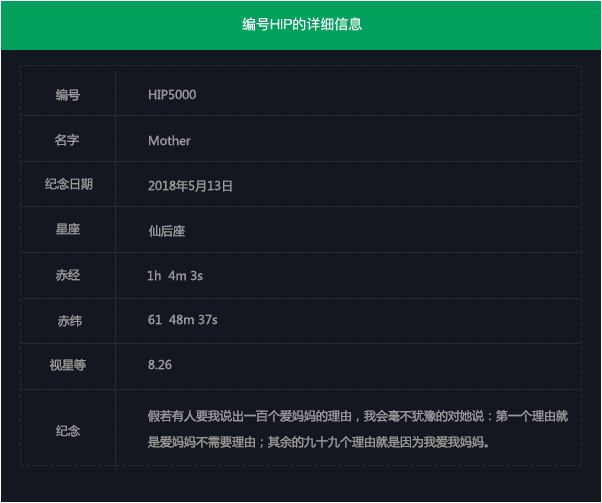The height and width of the screenshot is (503, 602).
Task: Select the 纪念日期 label cell
Action: point(68,185)
